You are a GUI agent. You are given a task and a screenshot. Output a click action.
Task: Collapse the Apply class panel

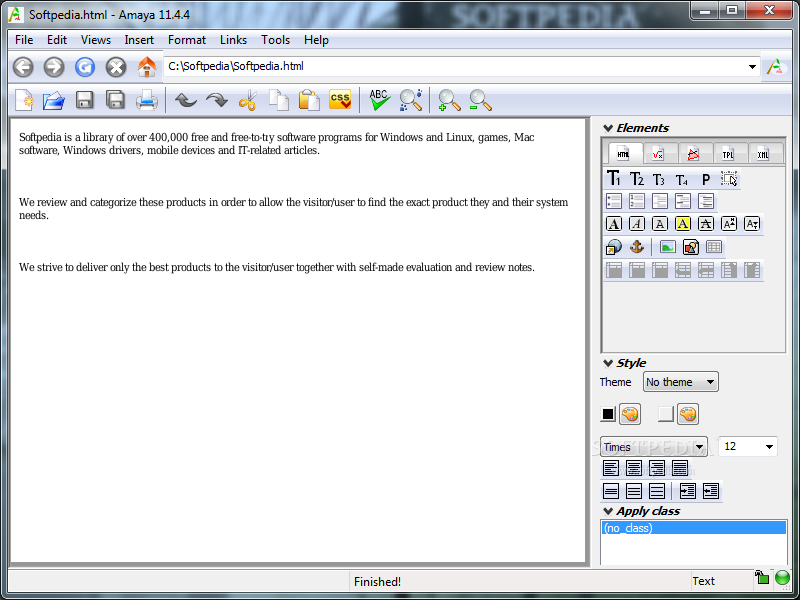[608, 511]
